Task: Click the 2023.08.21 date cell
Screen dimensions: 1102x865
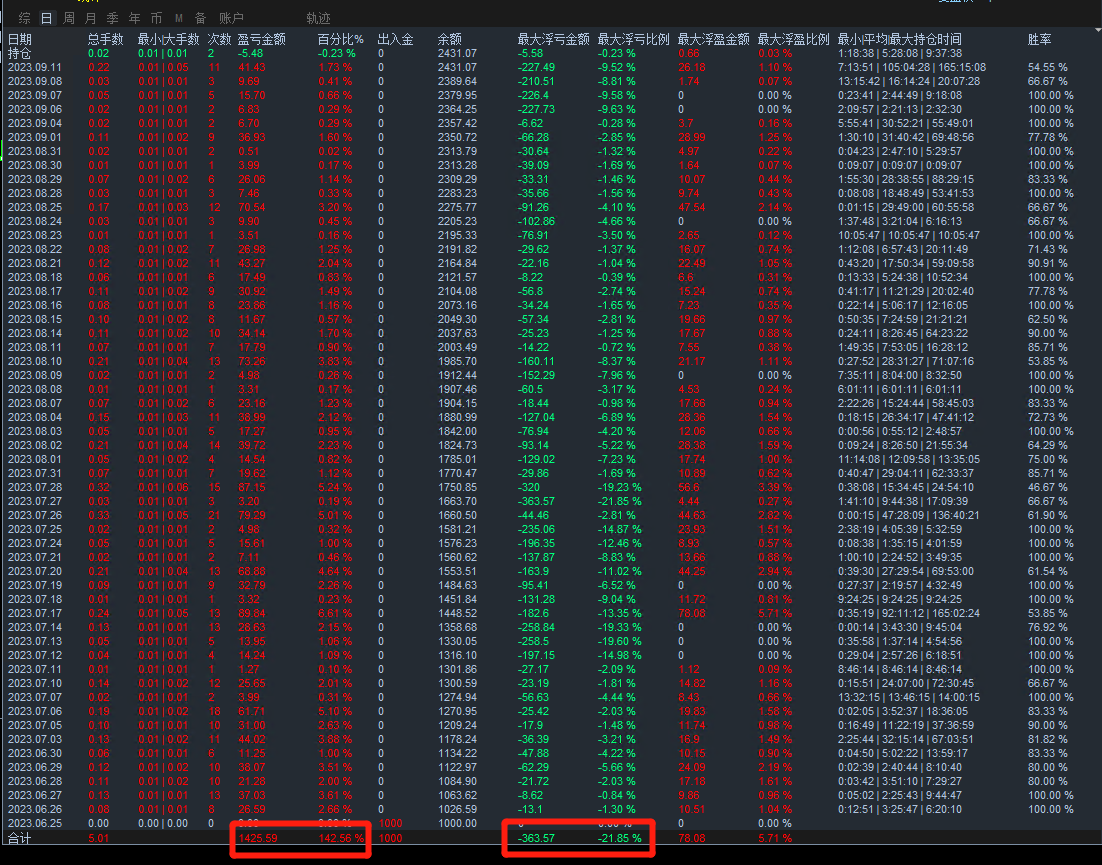Action: click(x=35, y=264)
